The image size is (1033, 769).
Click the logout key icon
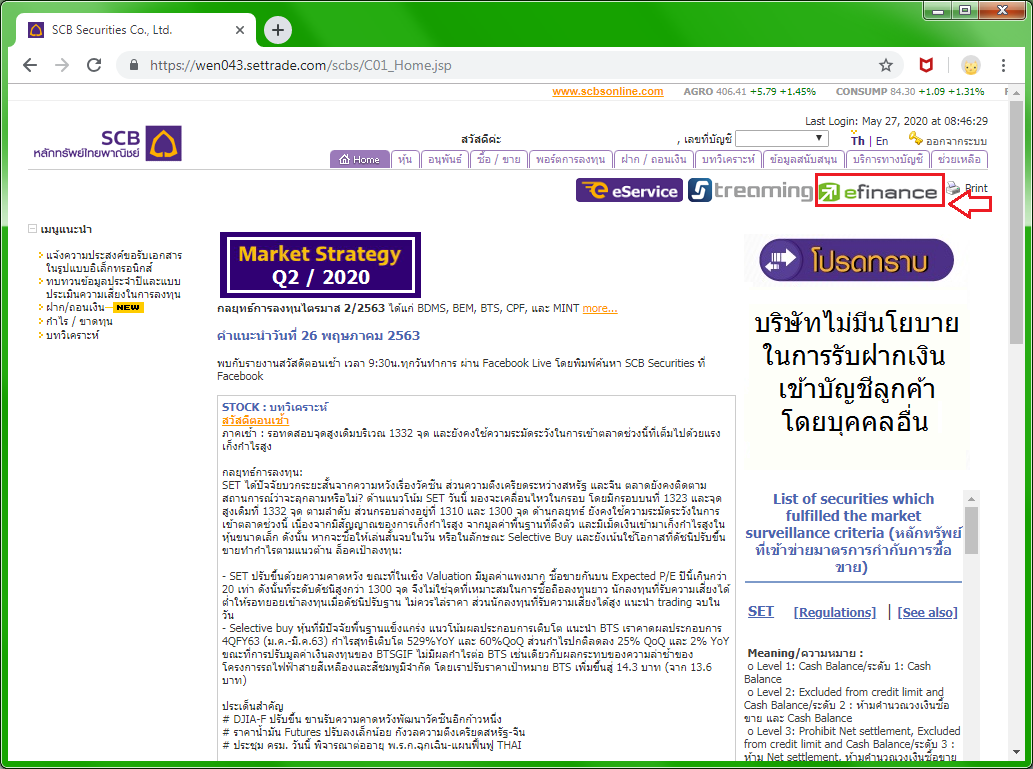coord(915,138)
